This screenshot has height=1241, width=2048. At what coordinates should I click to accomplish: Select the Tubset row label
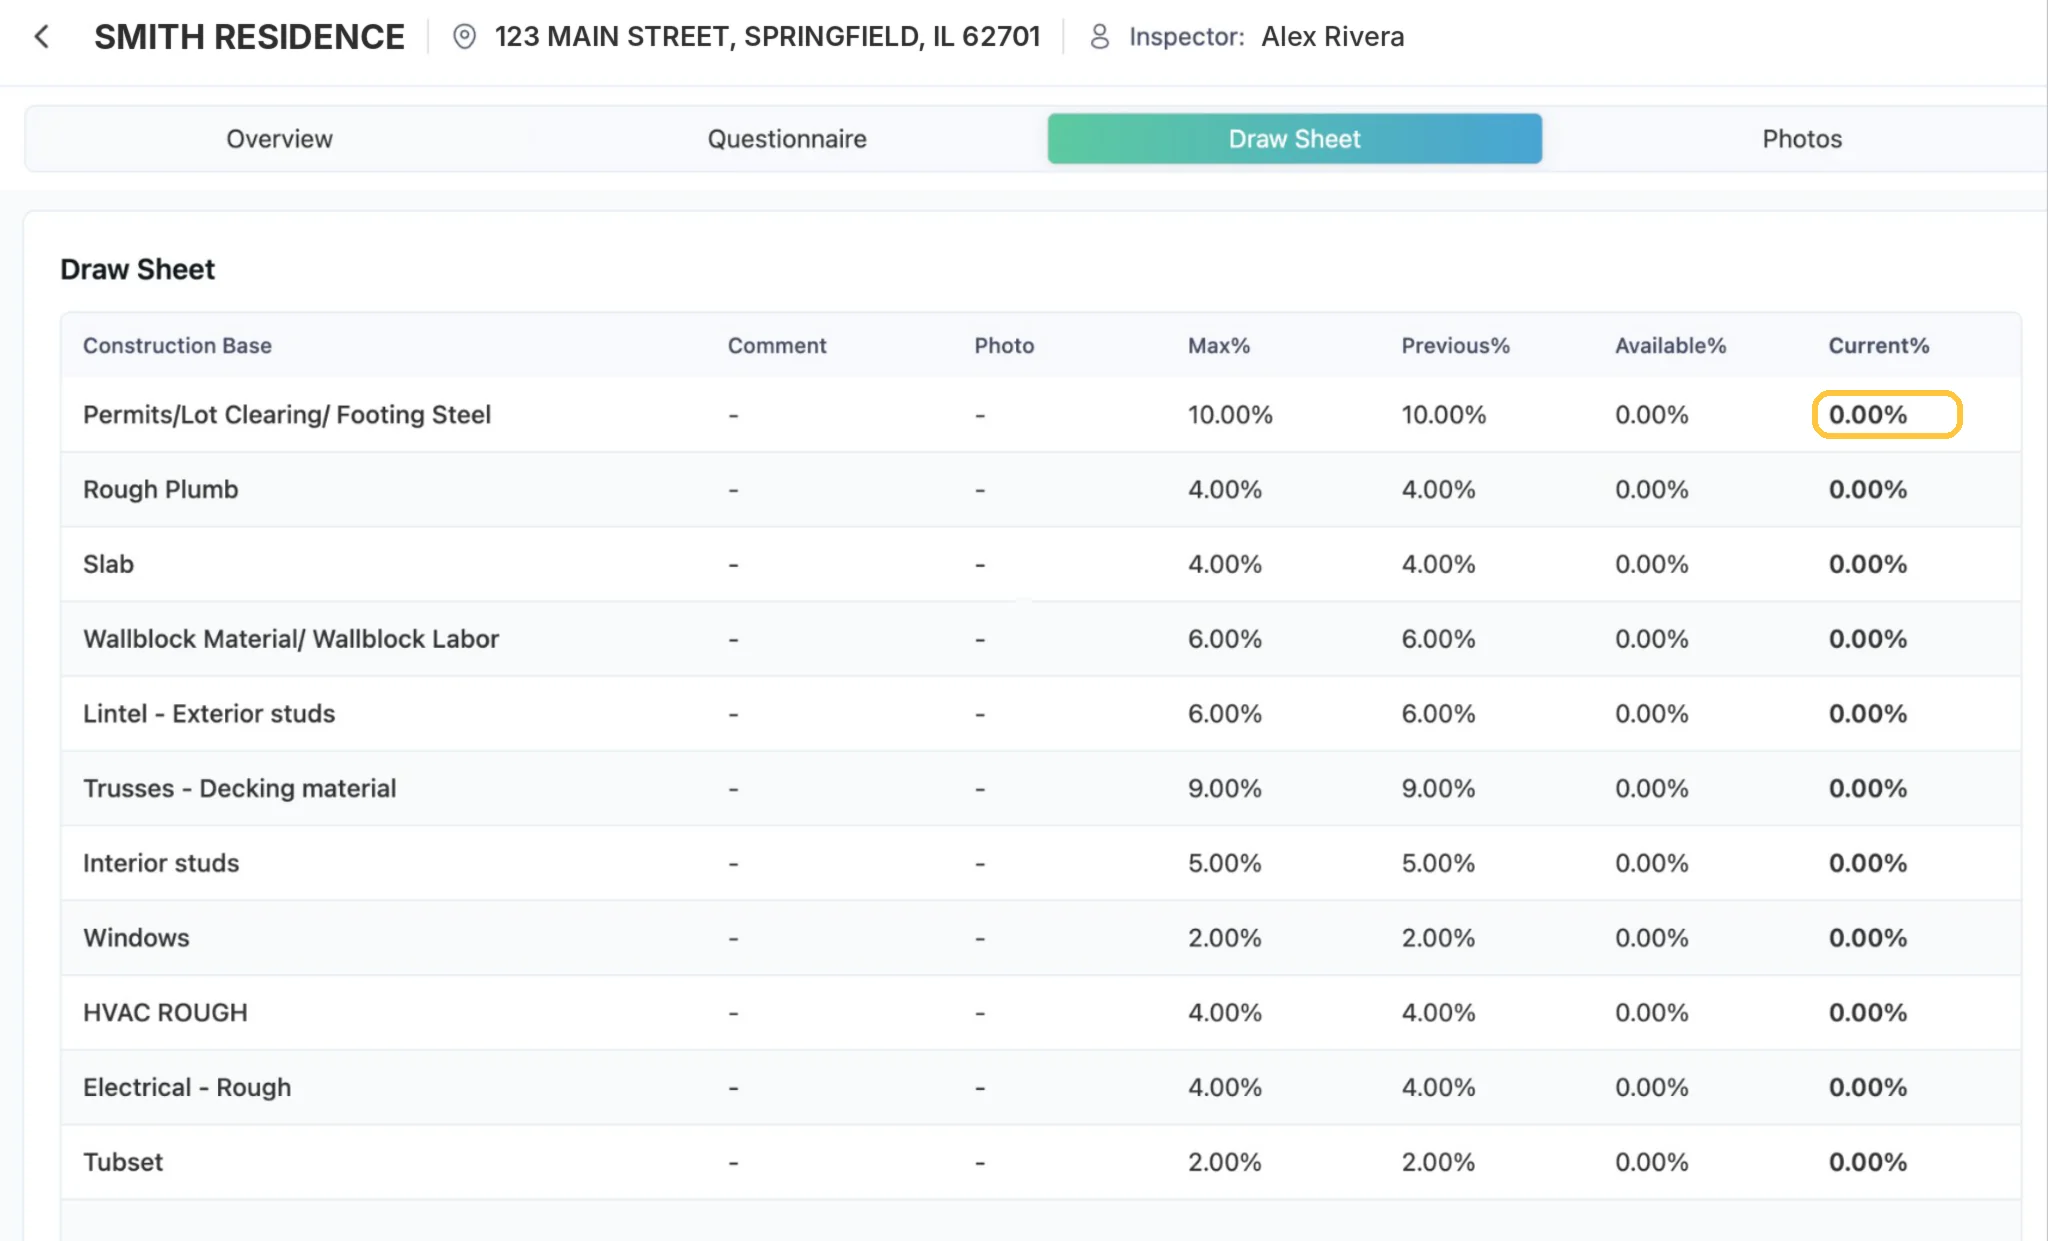(x=123, y=1162)
